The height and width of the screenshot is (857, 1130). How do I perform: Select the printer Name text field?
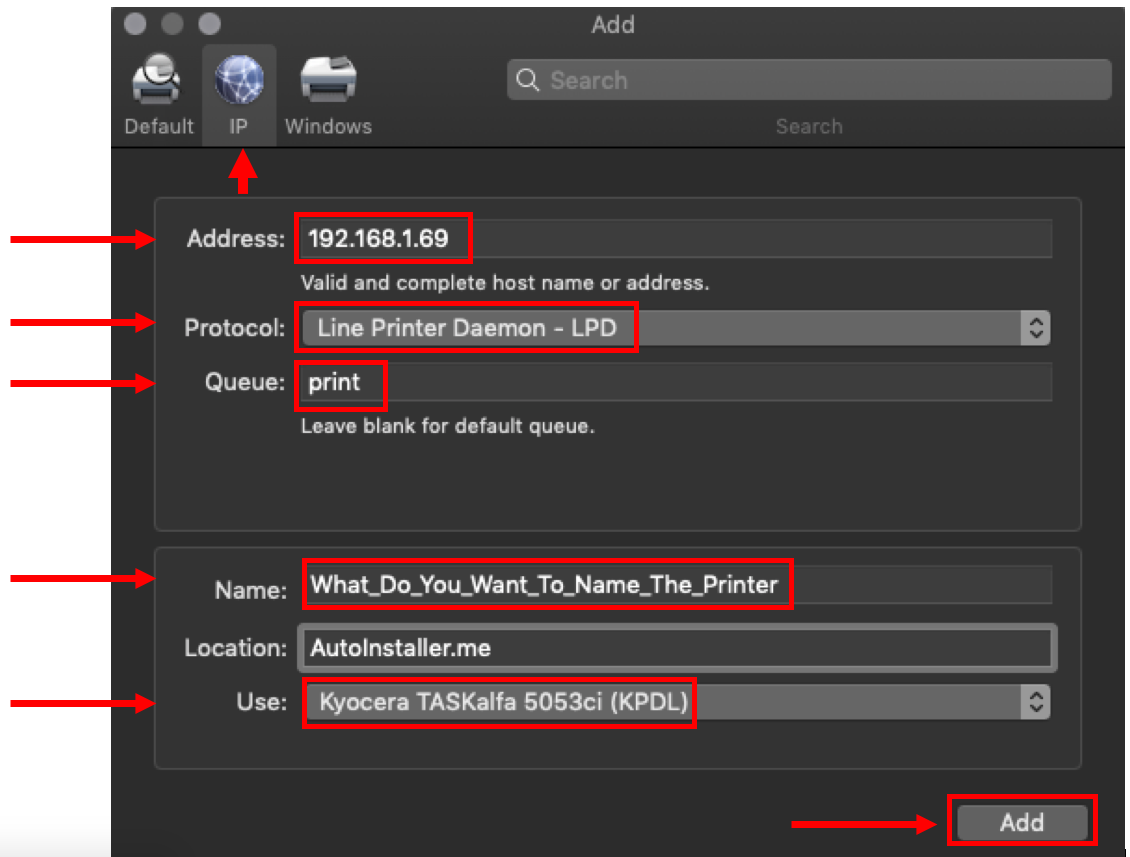point(675,586)
